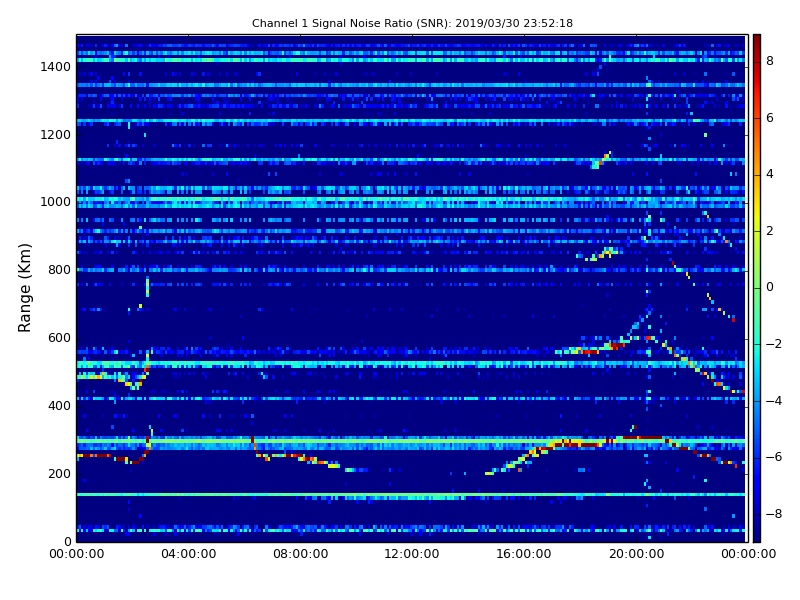This screenshot has width=800, height=600.
Task: Click the 400 range tick label
Action: point(59,406)
